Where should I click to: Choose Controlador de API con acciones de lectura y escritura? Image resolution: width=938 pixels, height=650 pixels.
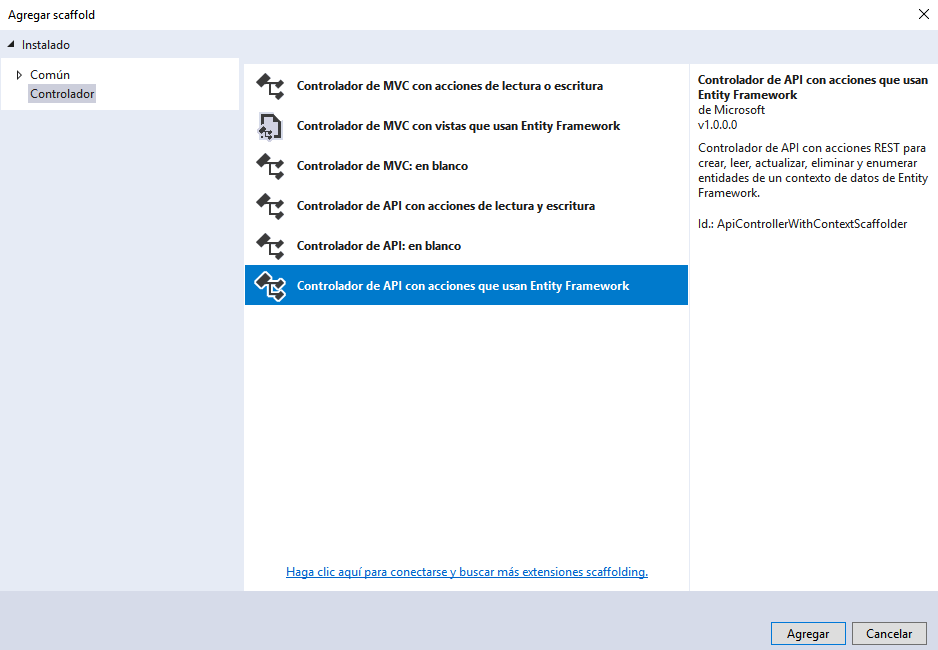[466, 206]
